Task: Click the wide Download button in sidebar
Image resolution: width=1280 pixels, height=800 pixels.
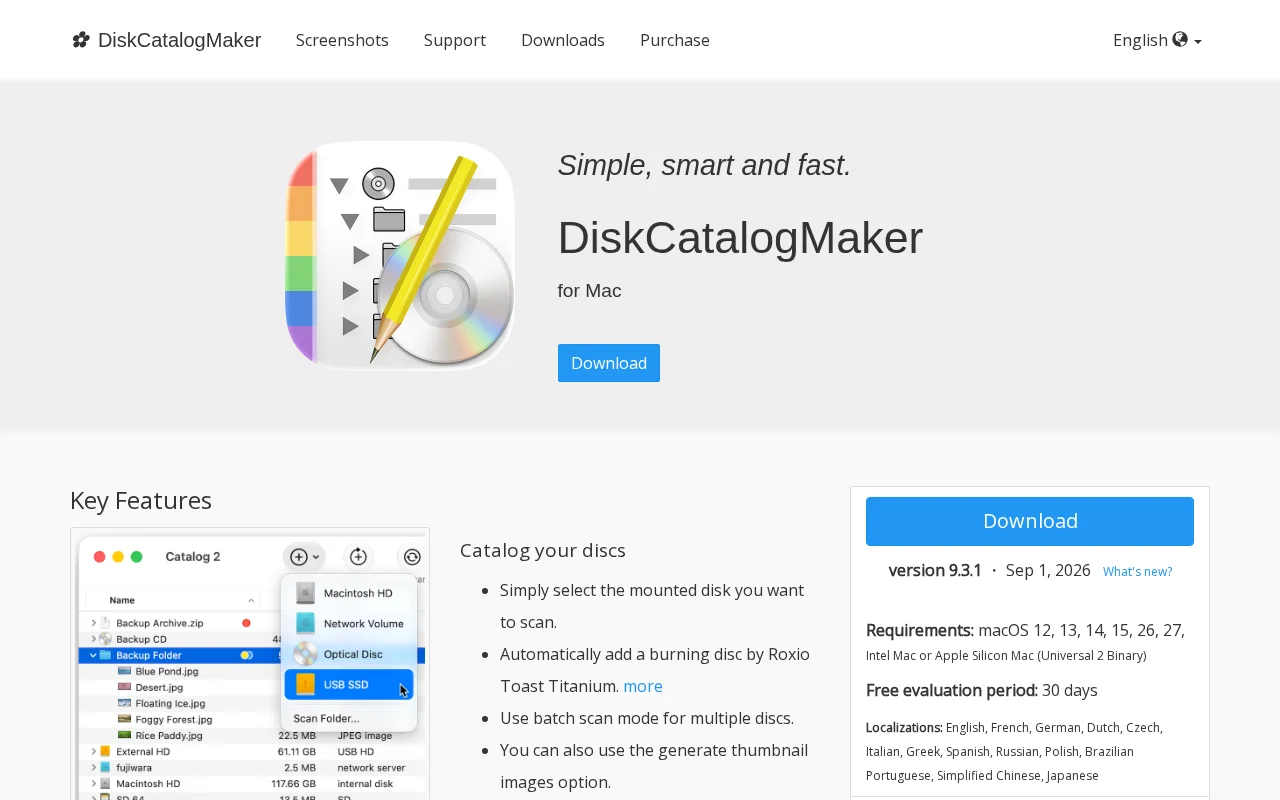Action: coord(1030,521)
